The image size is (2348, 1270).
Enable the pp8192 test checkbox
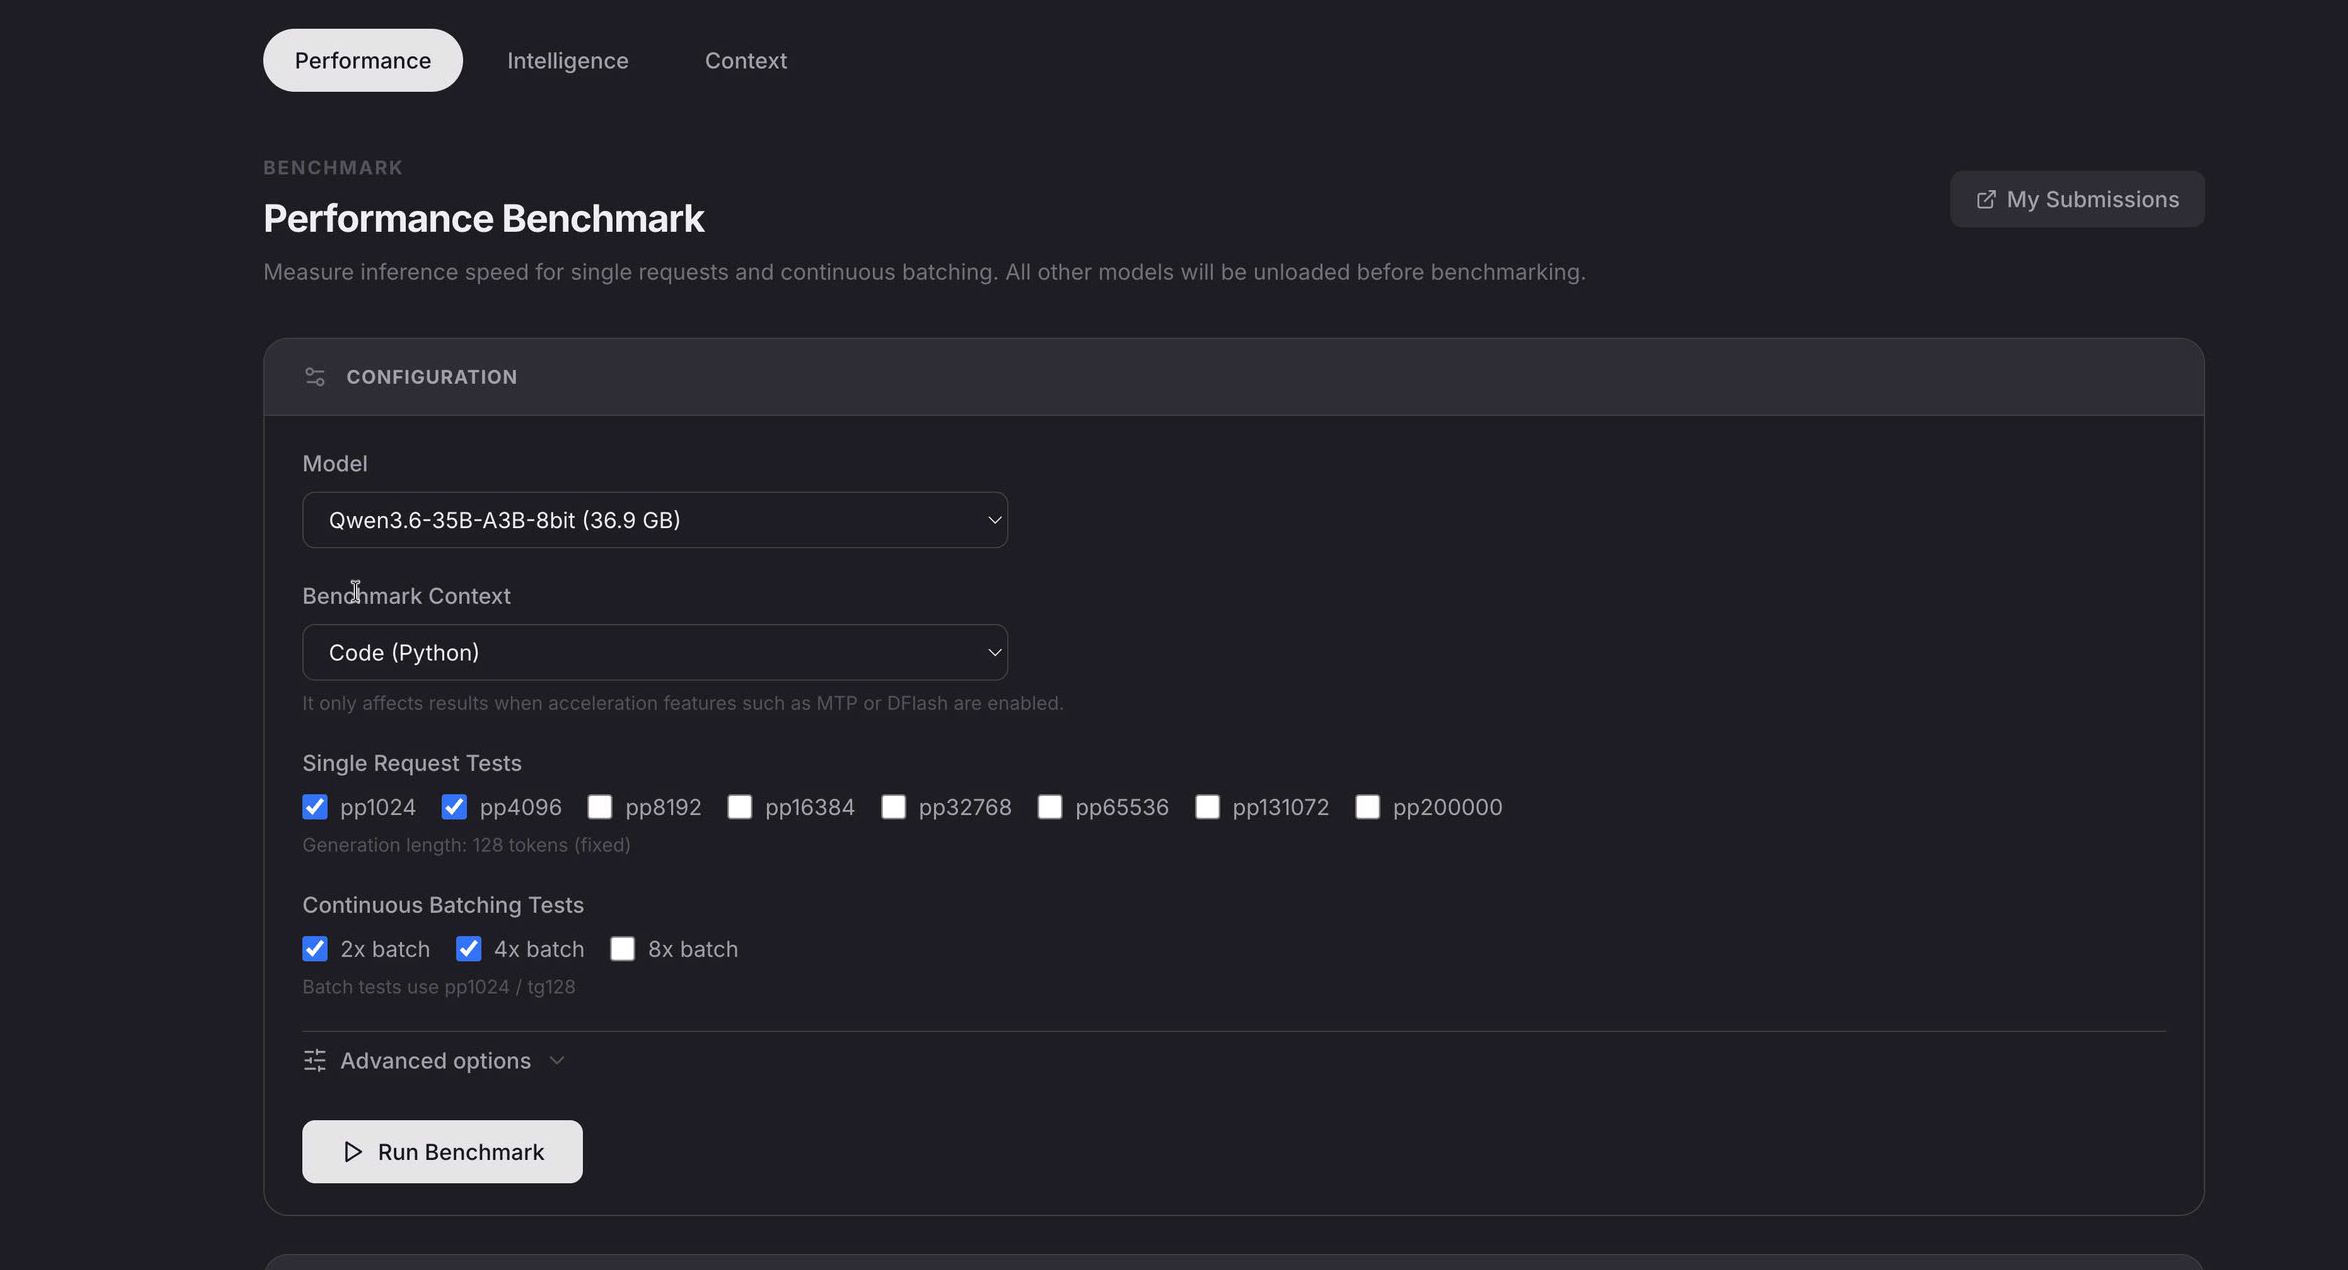(600, 807)
